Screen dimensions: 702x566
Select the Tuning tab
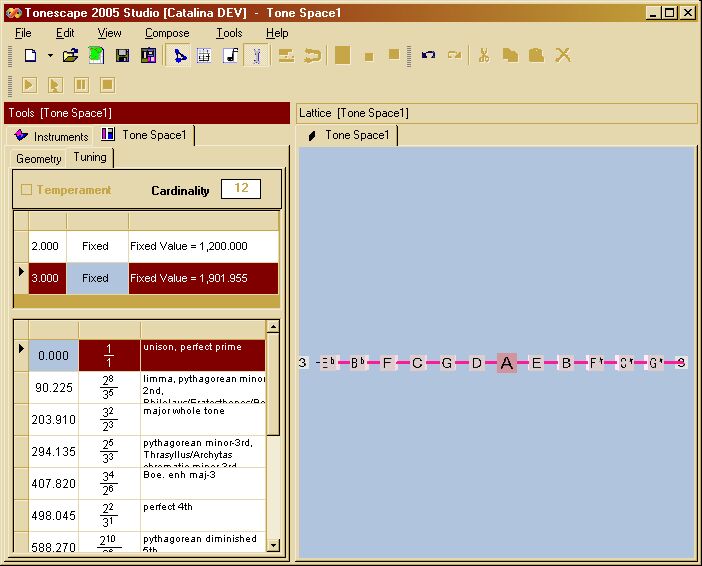[x=90, y=158]
